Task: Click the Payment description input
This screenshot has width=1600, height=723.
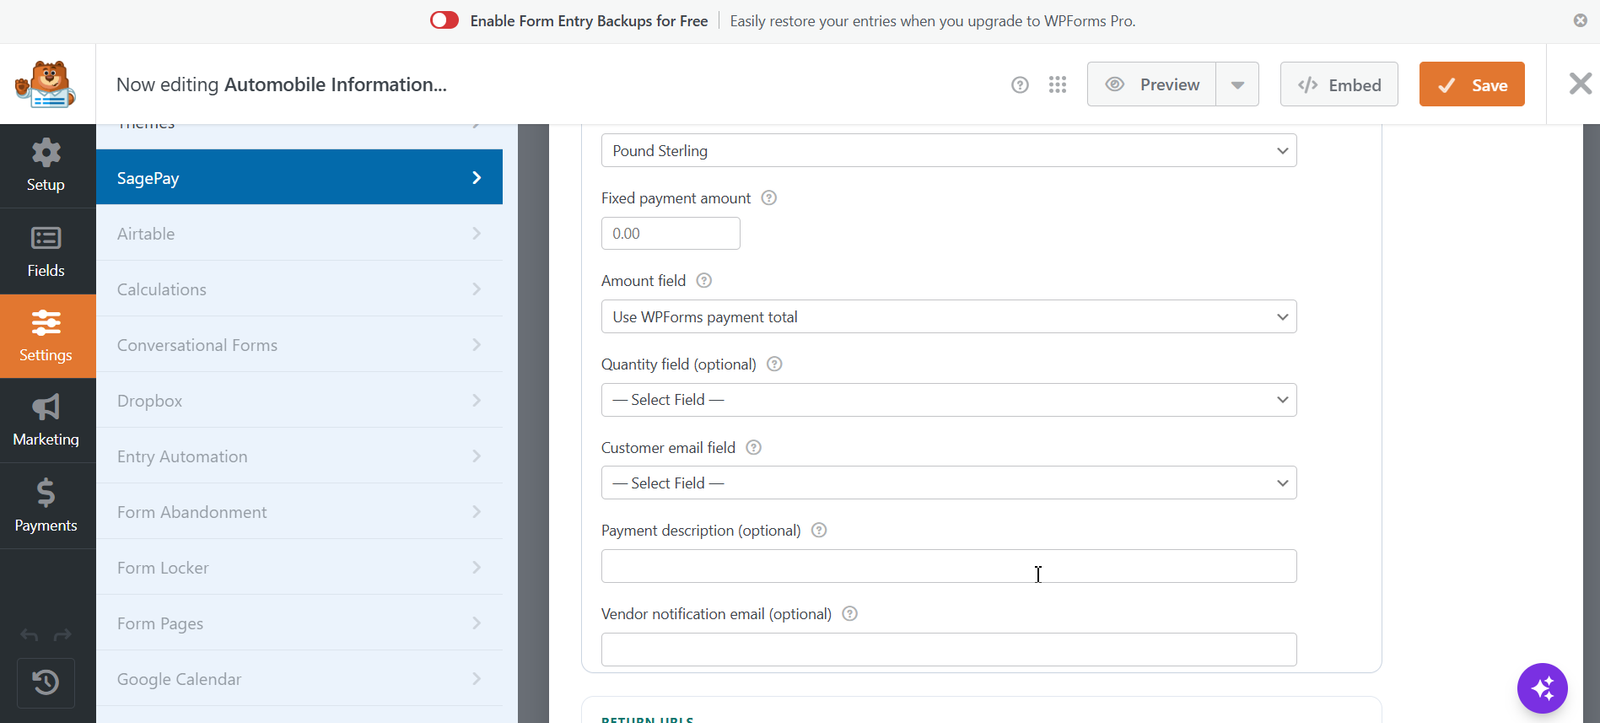Action: 949,566
